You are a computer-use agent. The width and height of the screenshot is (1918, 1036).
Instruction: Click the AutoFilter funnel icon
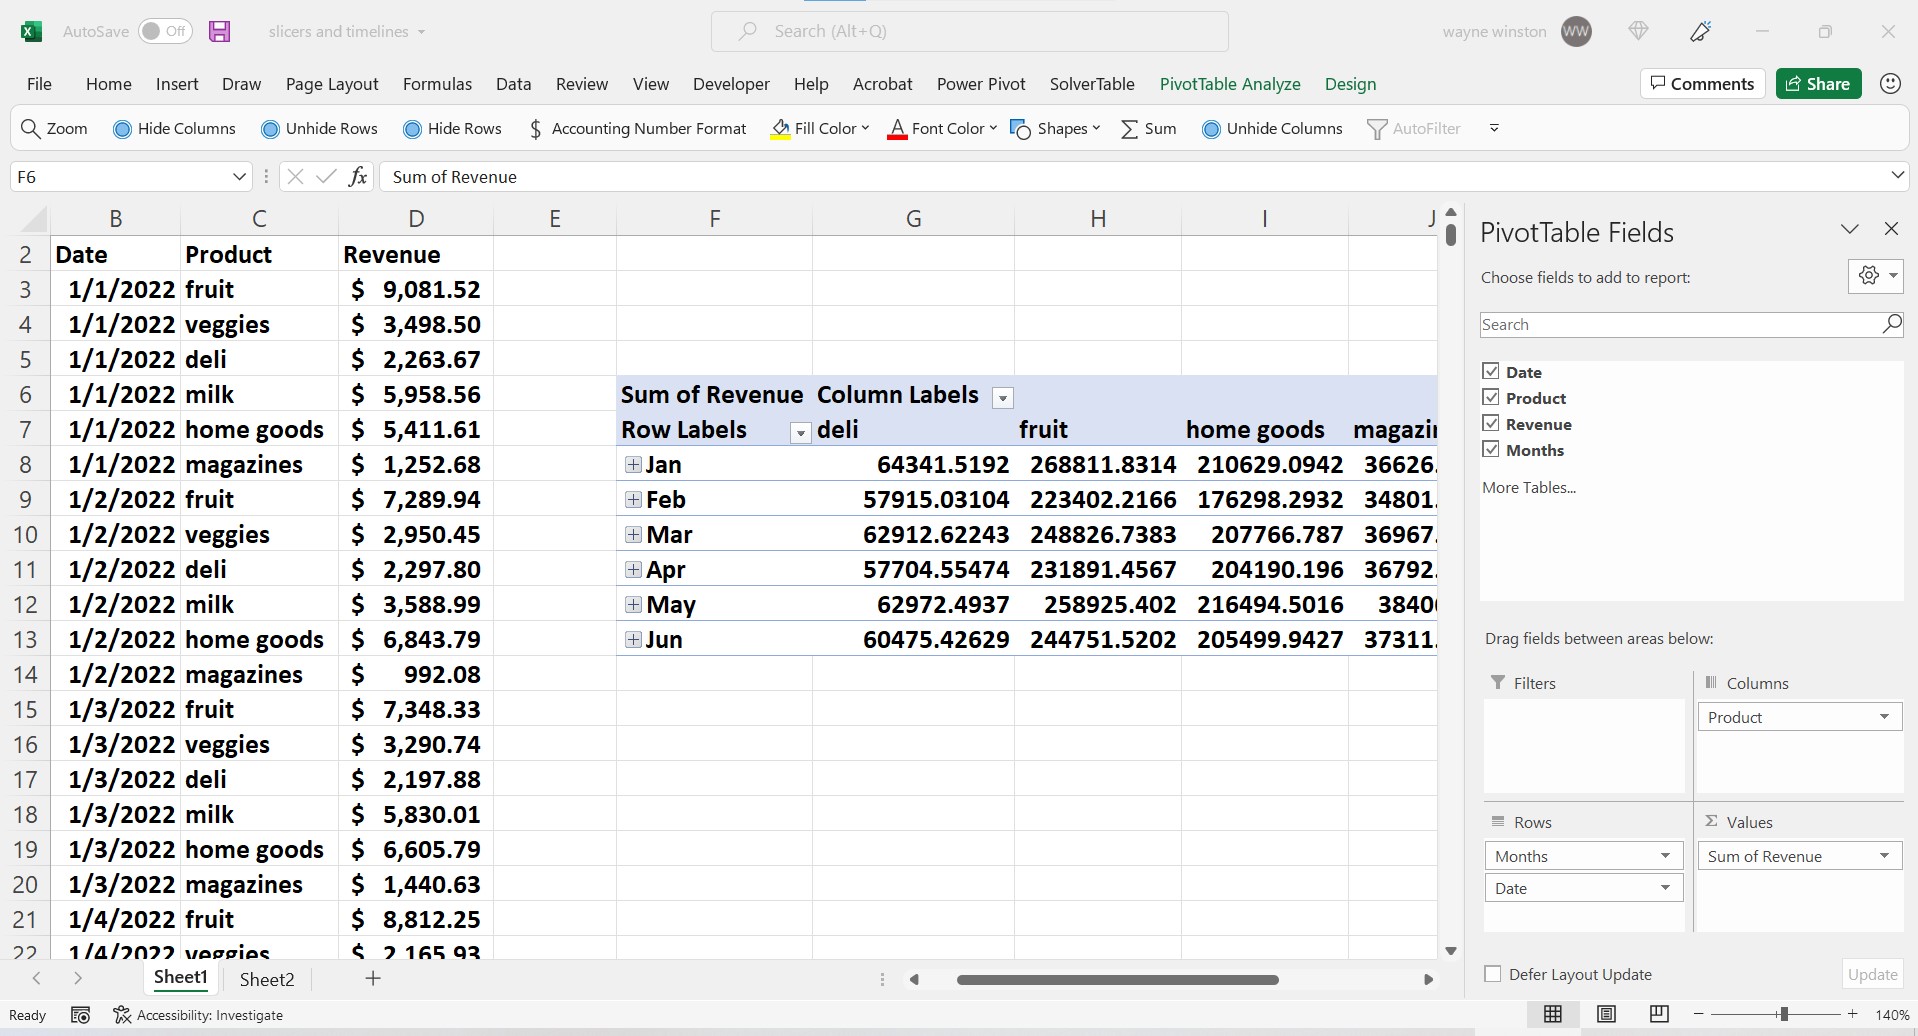(x=1377, y=129)
